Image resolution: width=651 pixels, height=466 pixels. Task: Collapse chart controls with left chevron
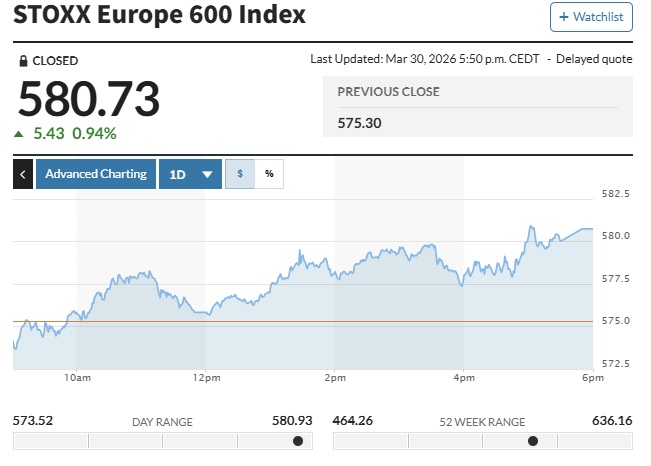[x=23, y=174]
